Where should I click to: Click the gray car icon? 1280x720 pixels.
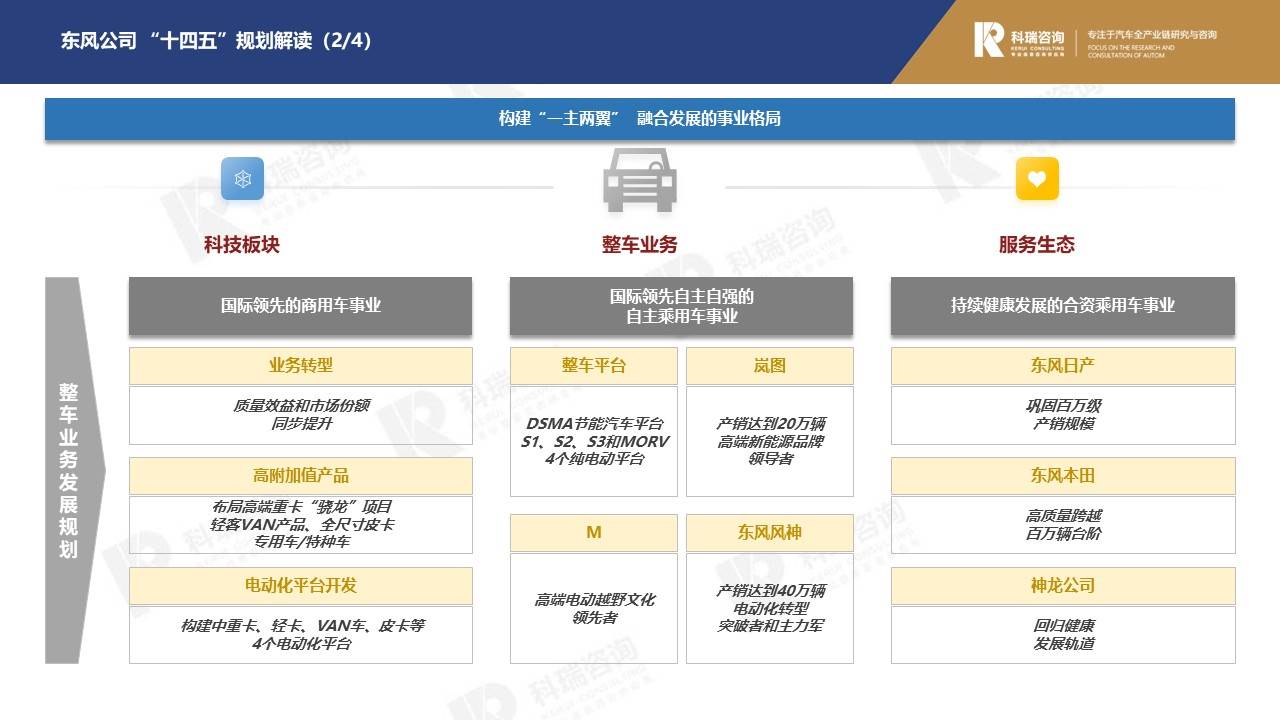pyautogui.click(x=640, y=180)
